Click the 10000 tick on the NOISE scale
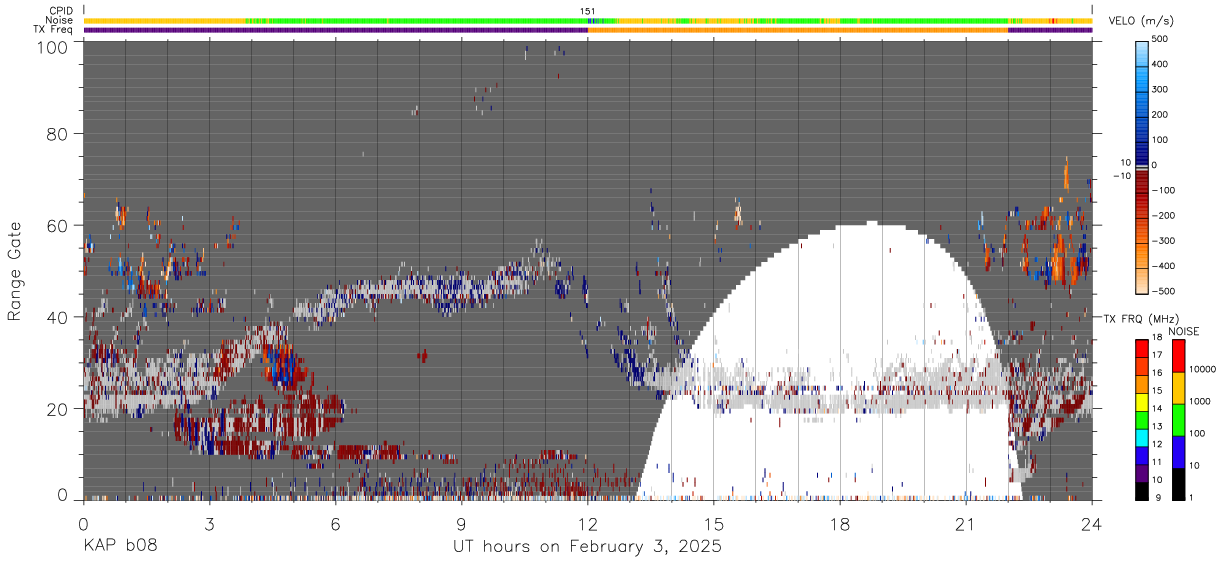 (x=1202, y=371)
